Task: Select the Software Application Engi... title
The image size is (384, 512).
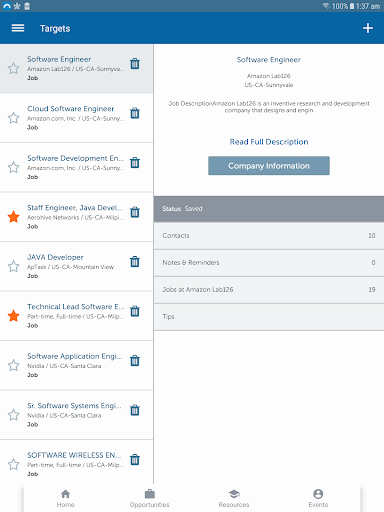Action: (x=75, y=356)
